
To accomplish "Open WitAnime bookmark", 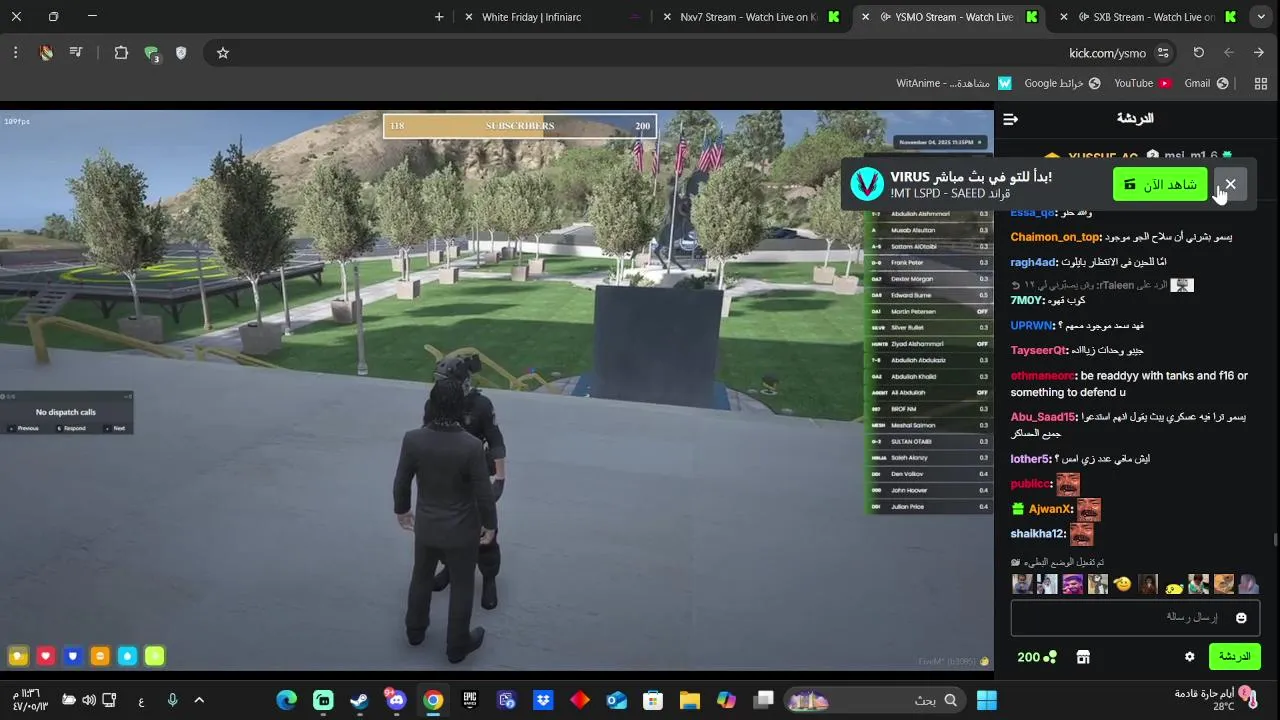I will pyautogui.click(x=954, y=84).
